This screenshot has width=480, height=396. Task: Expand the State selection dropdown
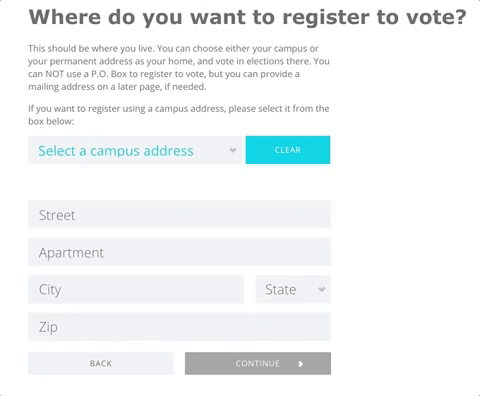293,289
